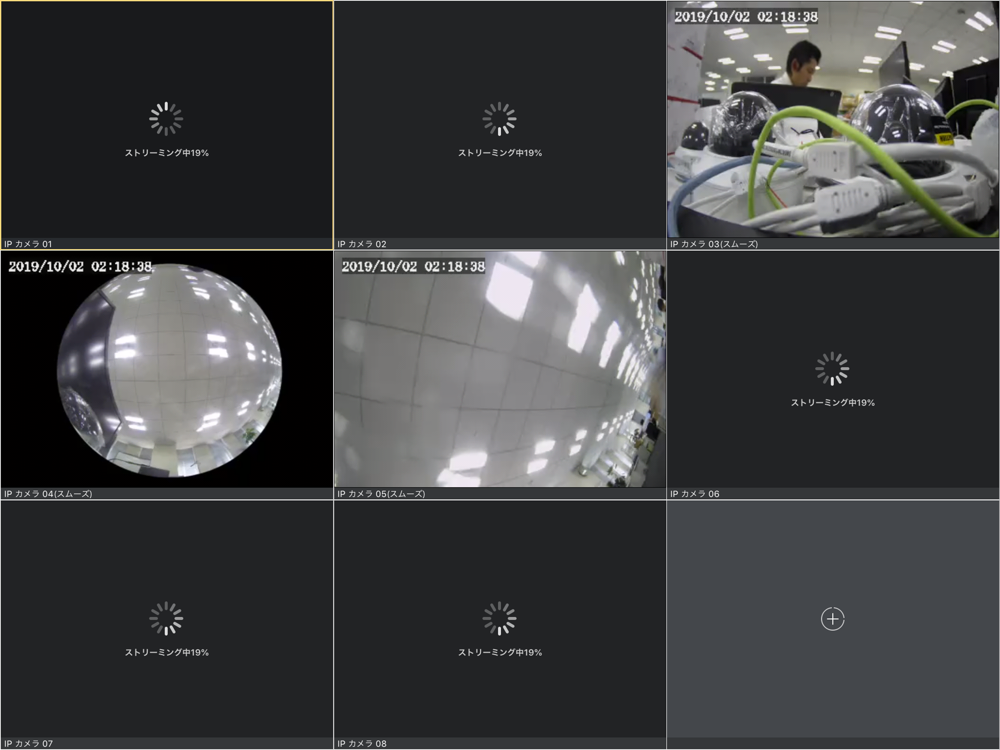1000x750 pixels.
Task: Click the IP カメラ 07 label
Action: [28, 744]
